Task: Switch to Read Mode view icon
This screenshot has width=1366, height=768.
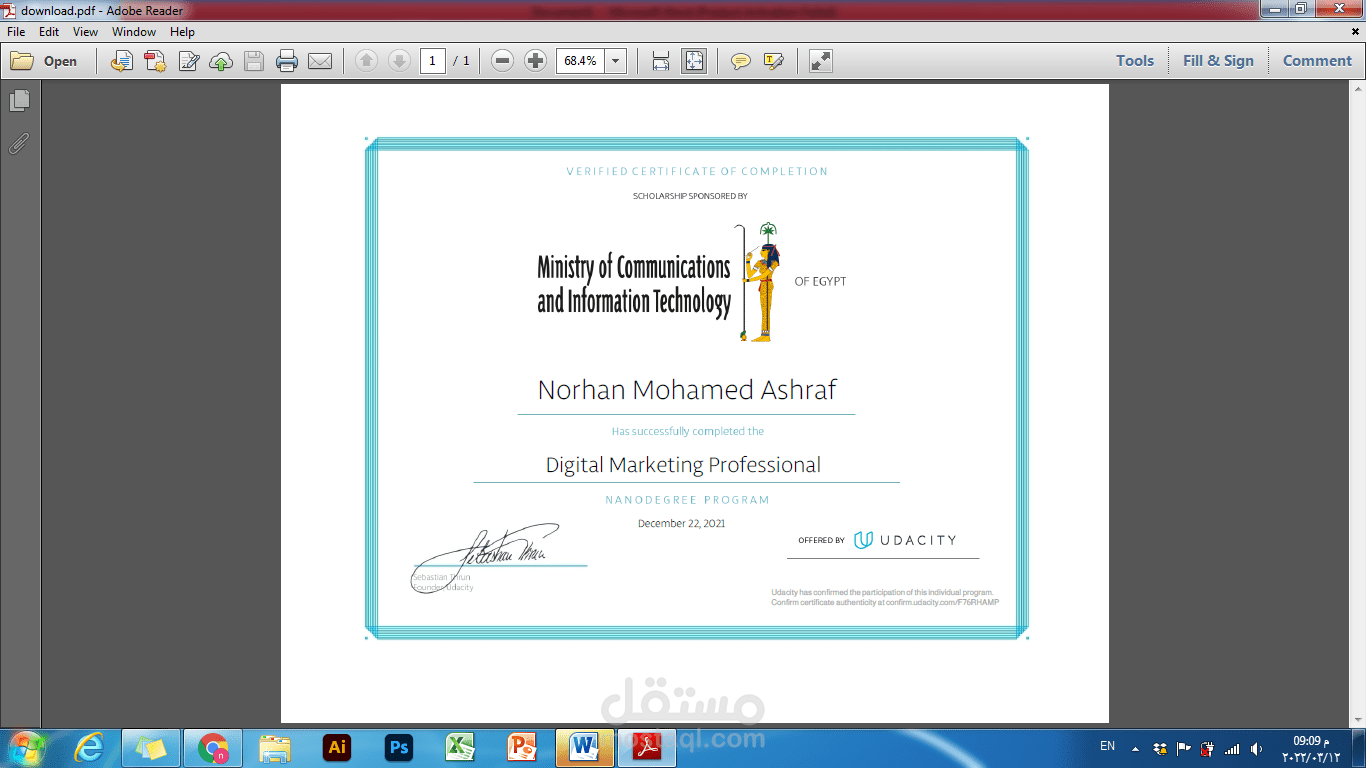Action: tap(821, 61)
